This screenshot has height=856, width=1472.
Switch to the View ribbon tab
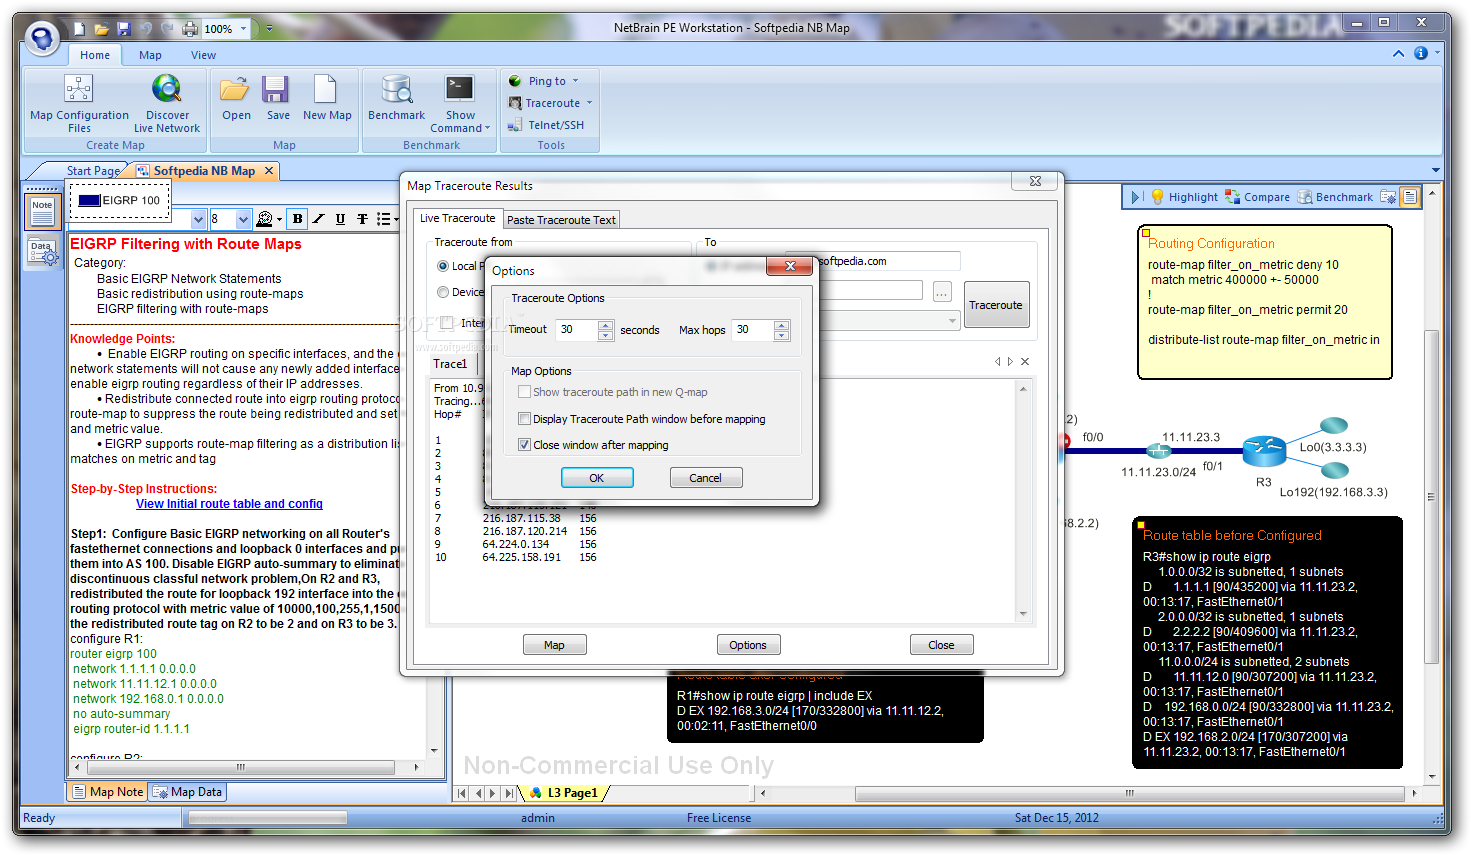[203, 55]
